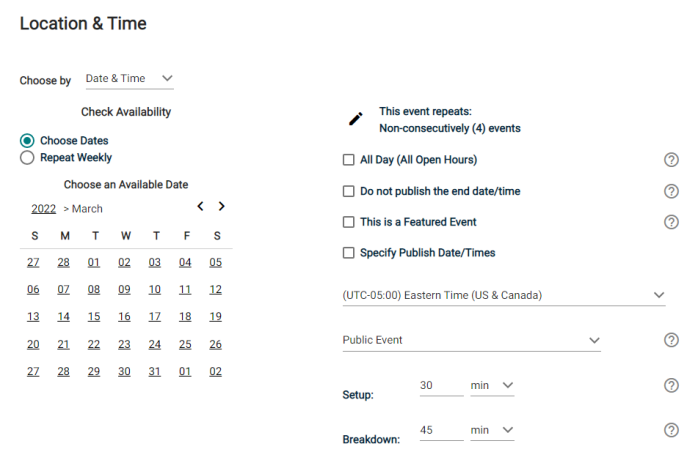Open help icon for Setup time
The image size is (698, 452).
click(x=671, y=385)
